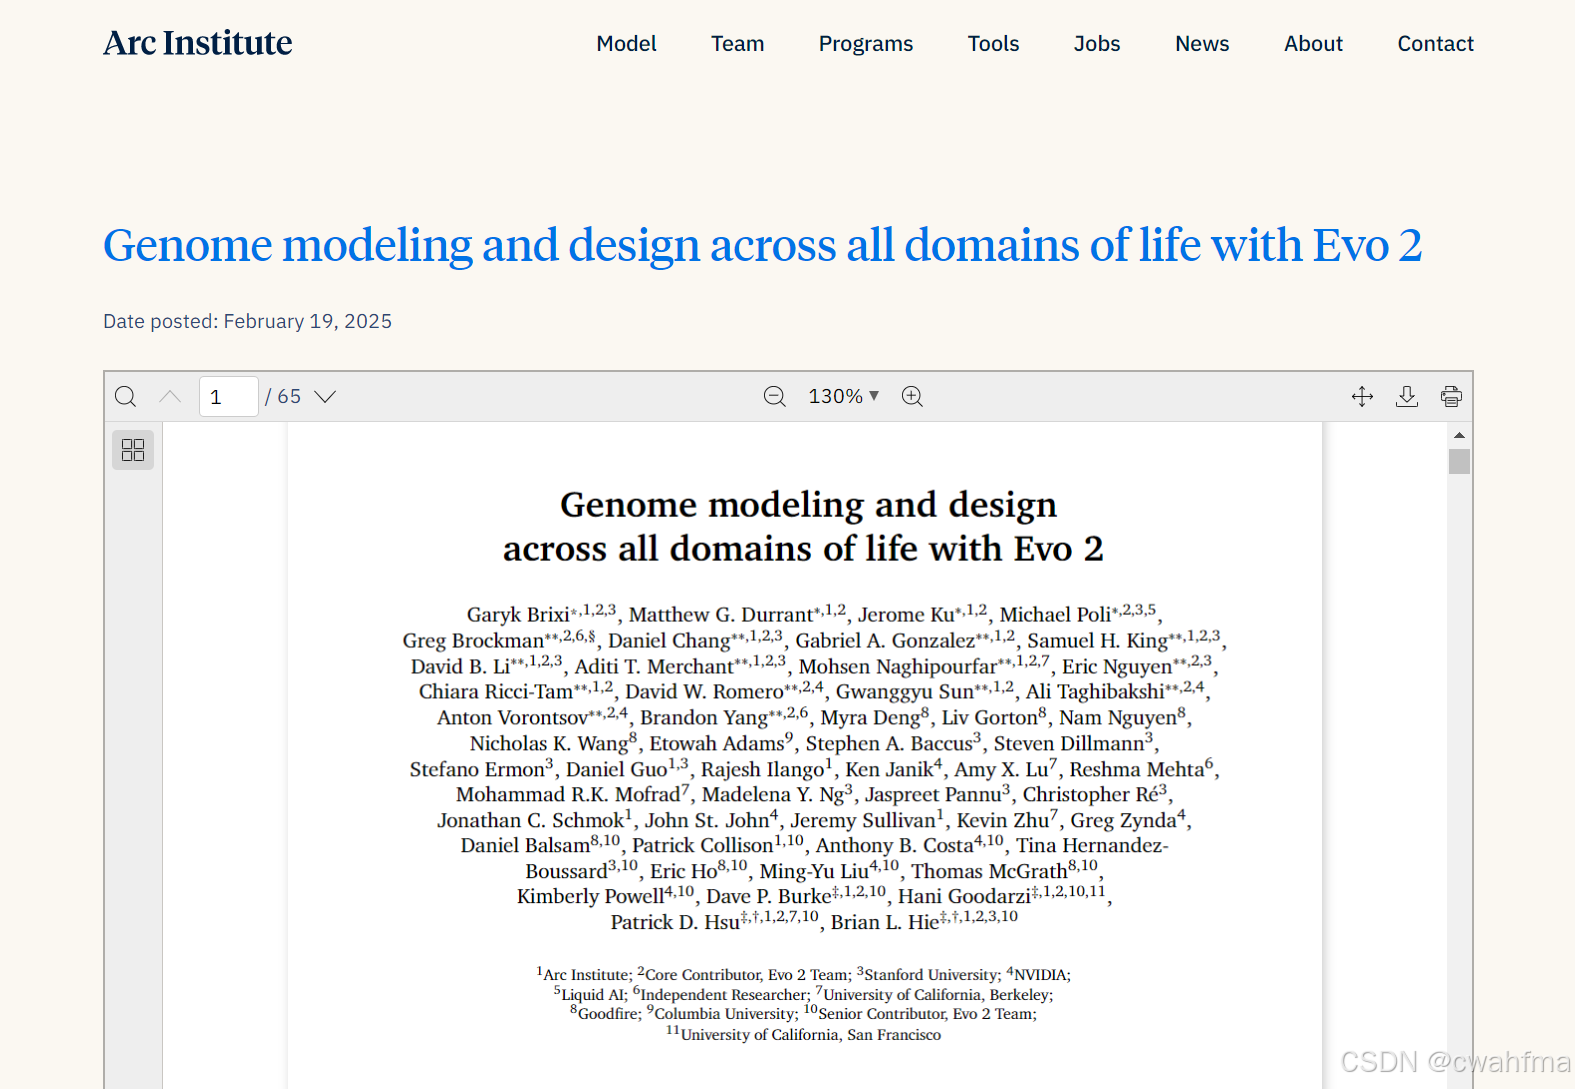Print the PDF document
The width and height of the screenshot is (1575, 1089).
[1451, 396]
